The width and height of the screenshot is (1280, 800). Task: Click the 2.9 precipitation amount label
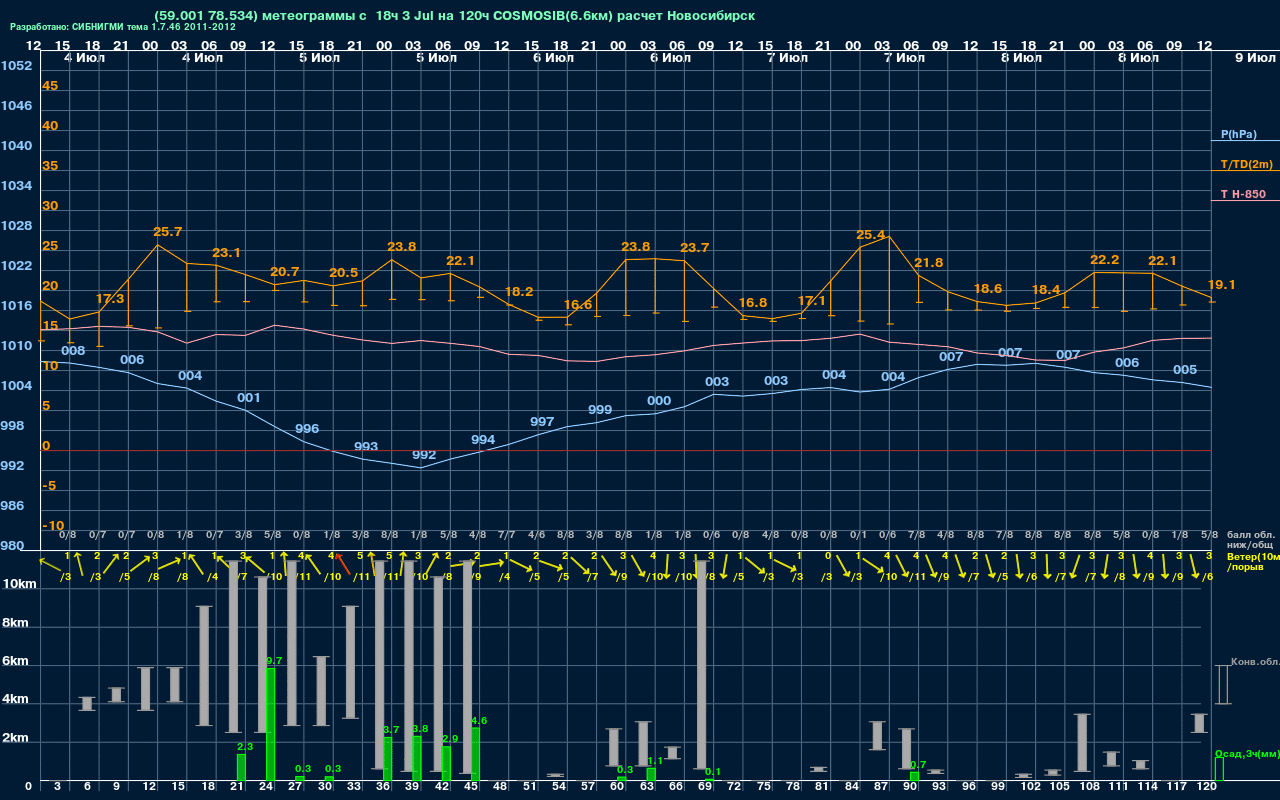(450, 739)
